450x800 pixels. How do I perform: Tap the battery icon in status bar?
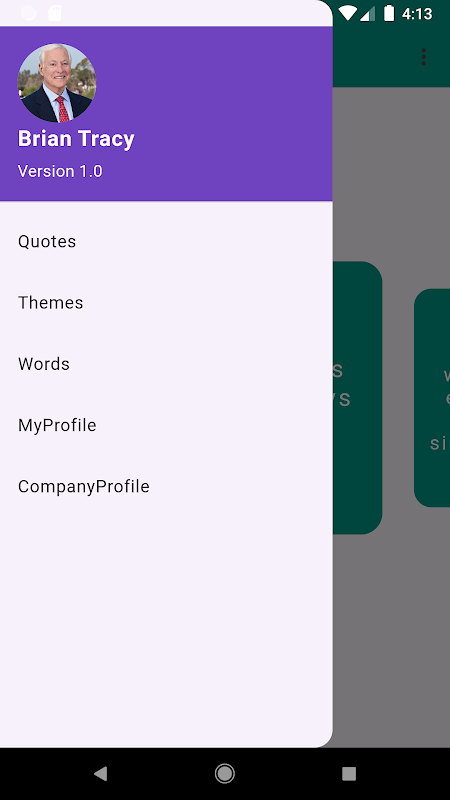[389, 13]
